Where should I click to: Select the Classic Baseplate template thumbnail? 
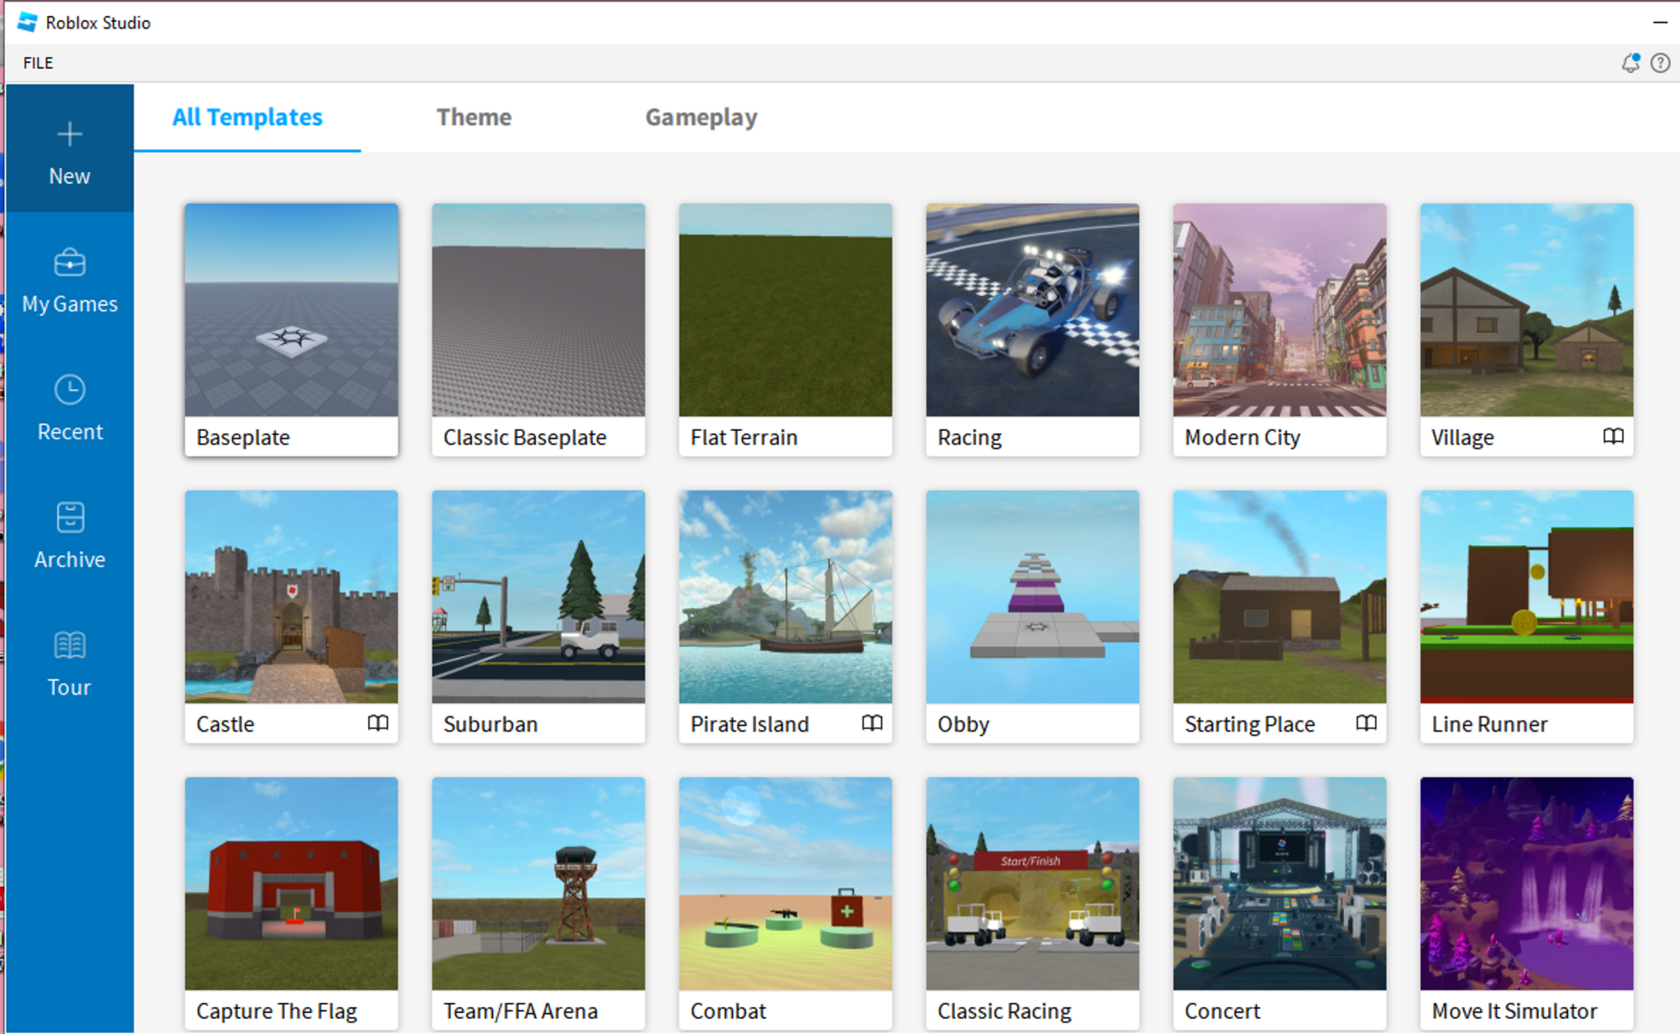(538, 310)
